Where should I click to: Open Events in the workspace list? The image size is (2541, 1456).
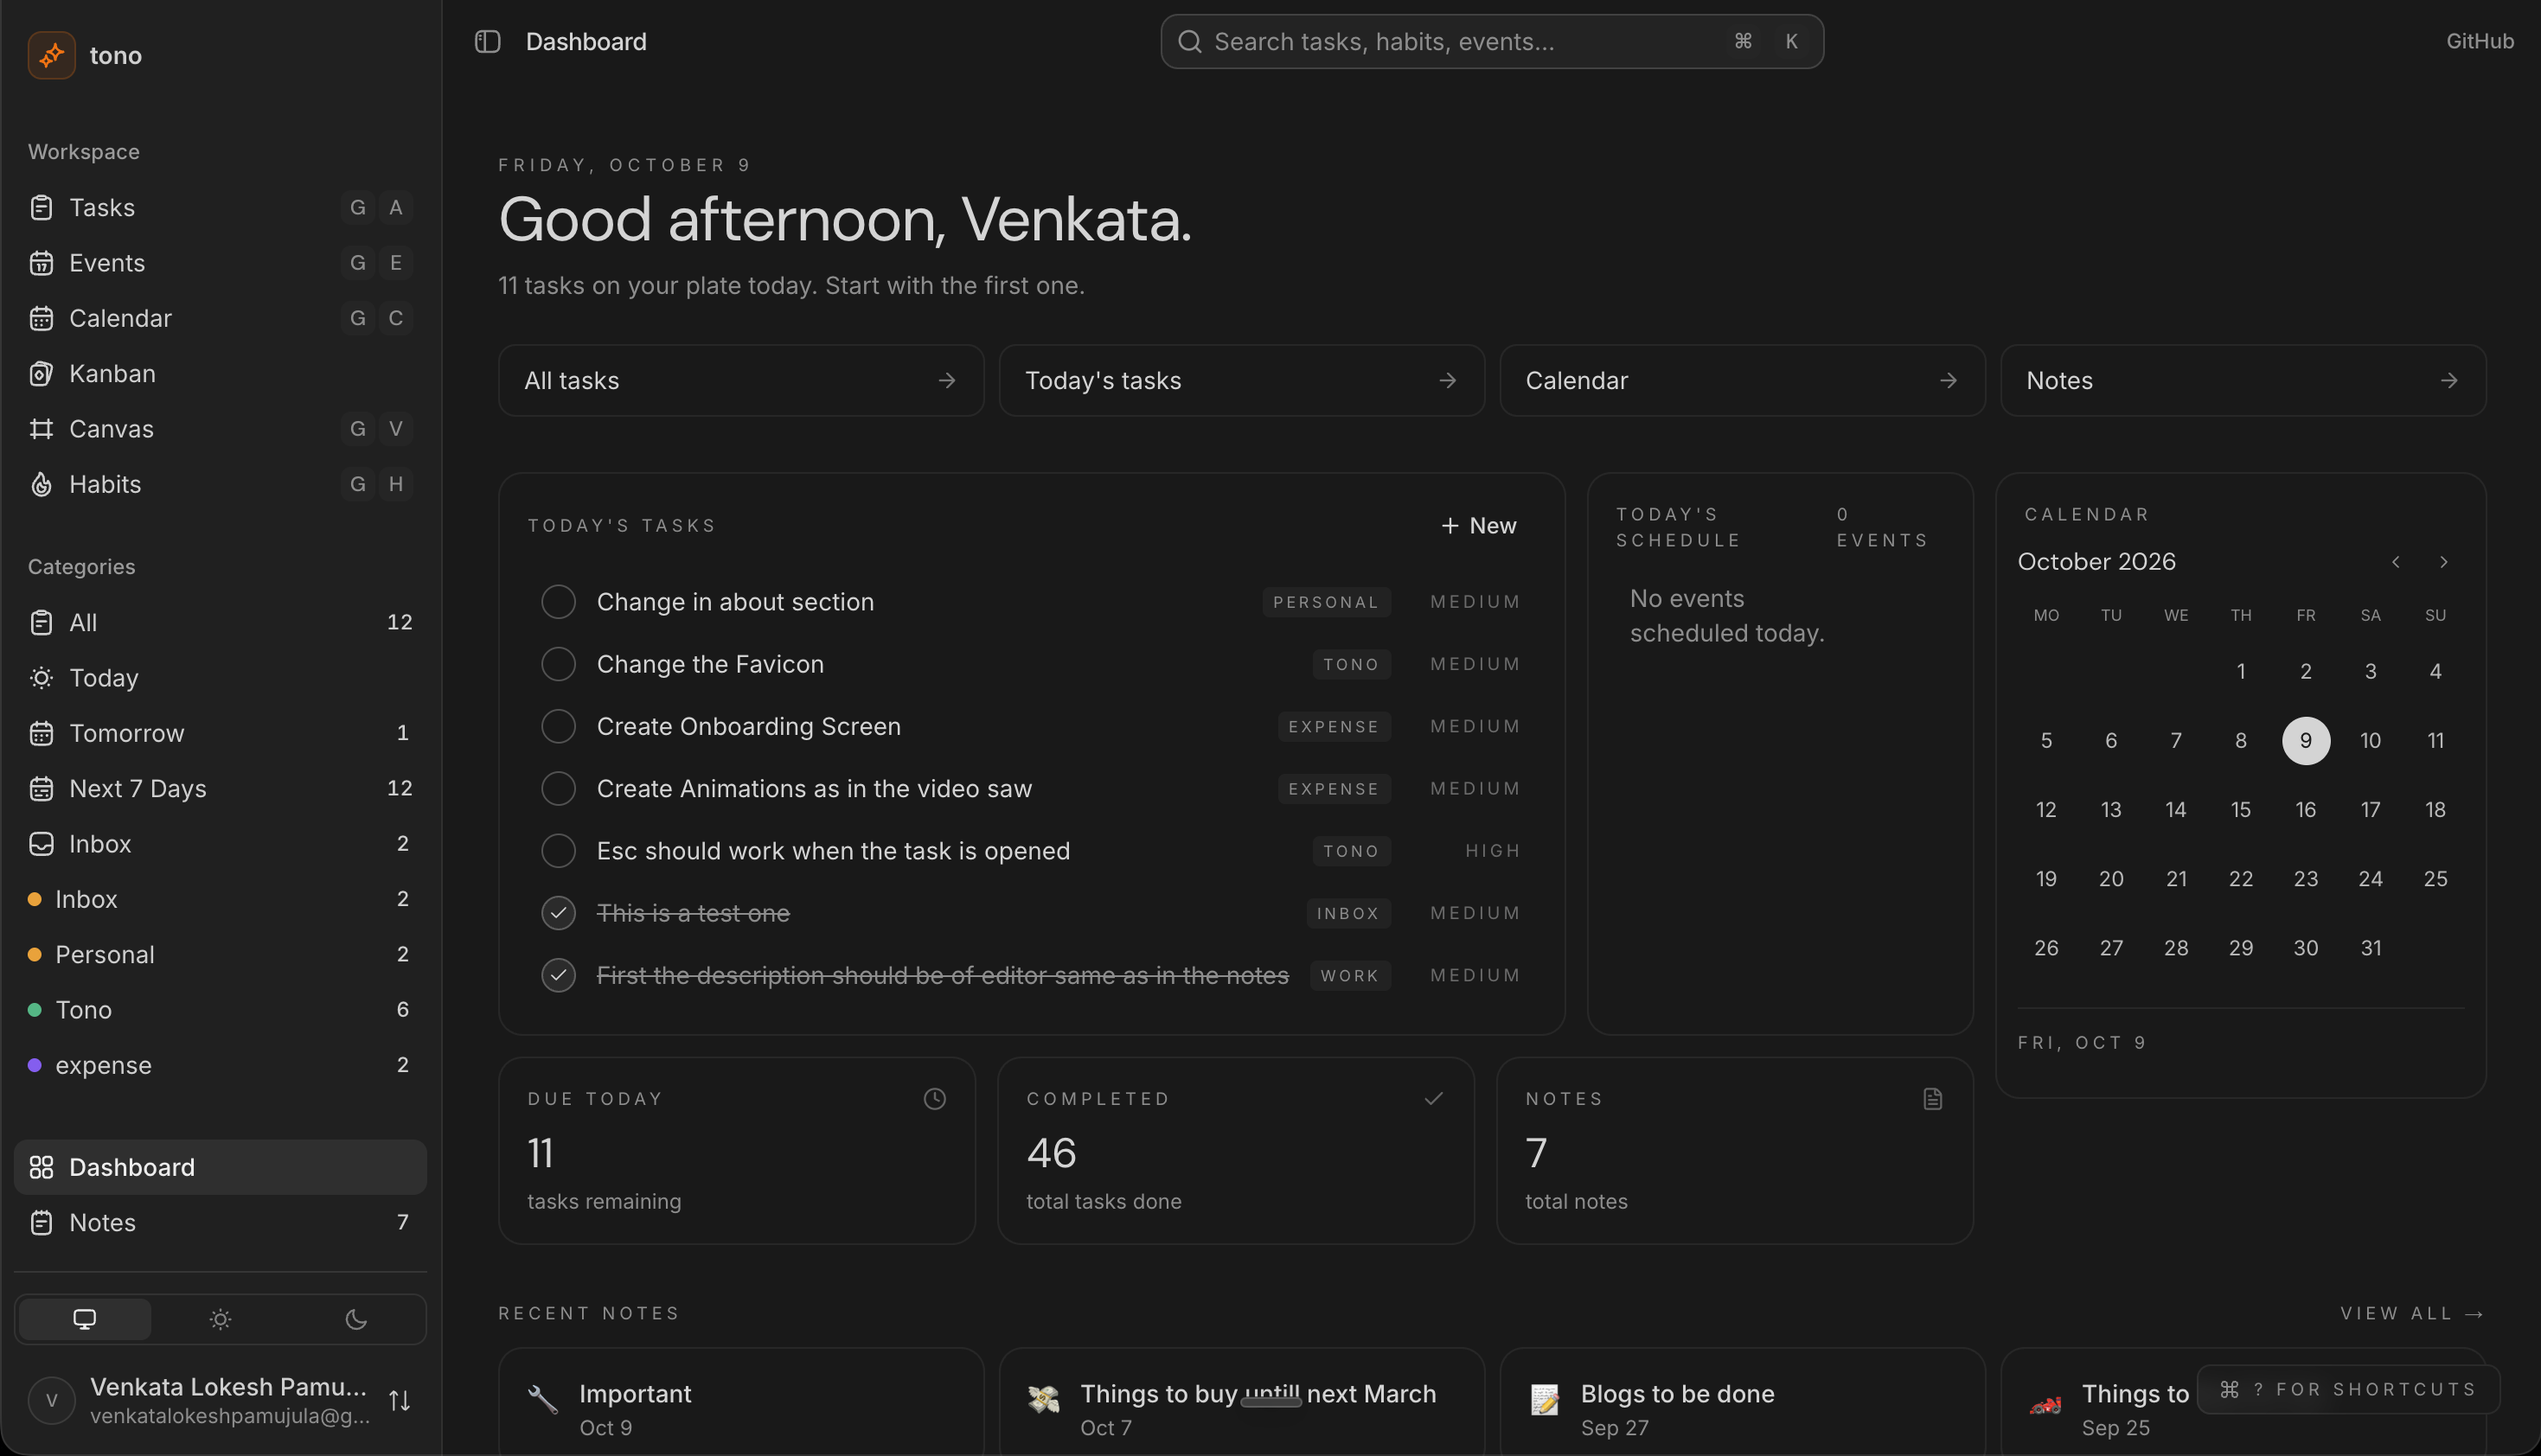tap(220, 263)
